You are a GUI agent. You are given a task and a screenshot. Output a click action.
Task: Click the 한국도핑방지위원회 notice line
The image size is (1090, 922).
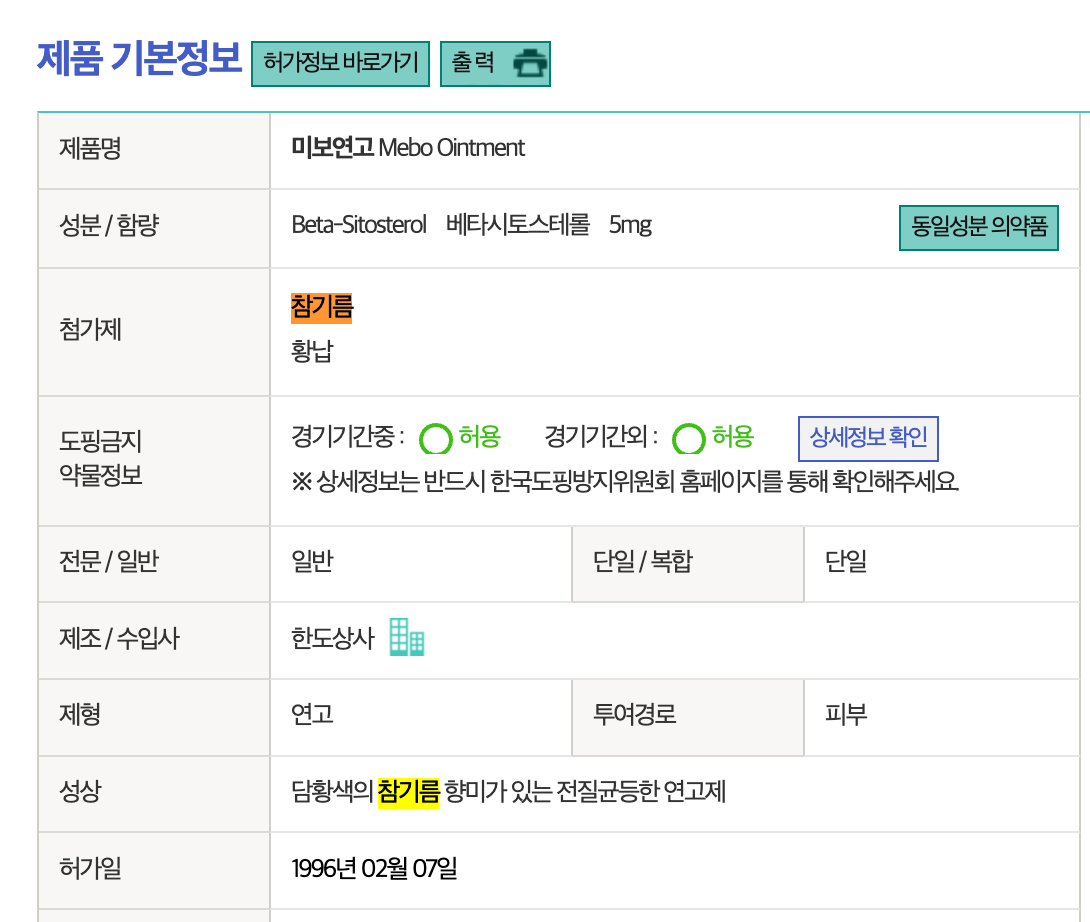[625, 481]
